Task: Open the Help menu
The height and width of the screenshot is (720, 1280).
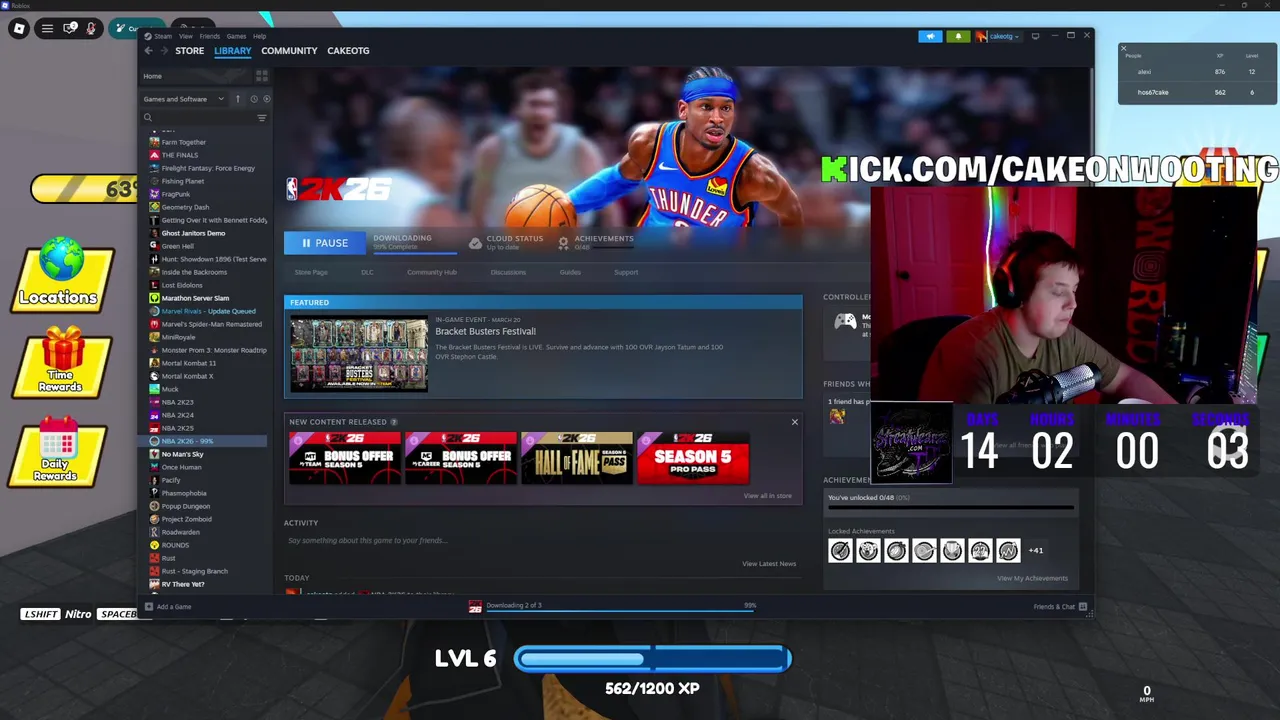Action: [x=260, y=36]
